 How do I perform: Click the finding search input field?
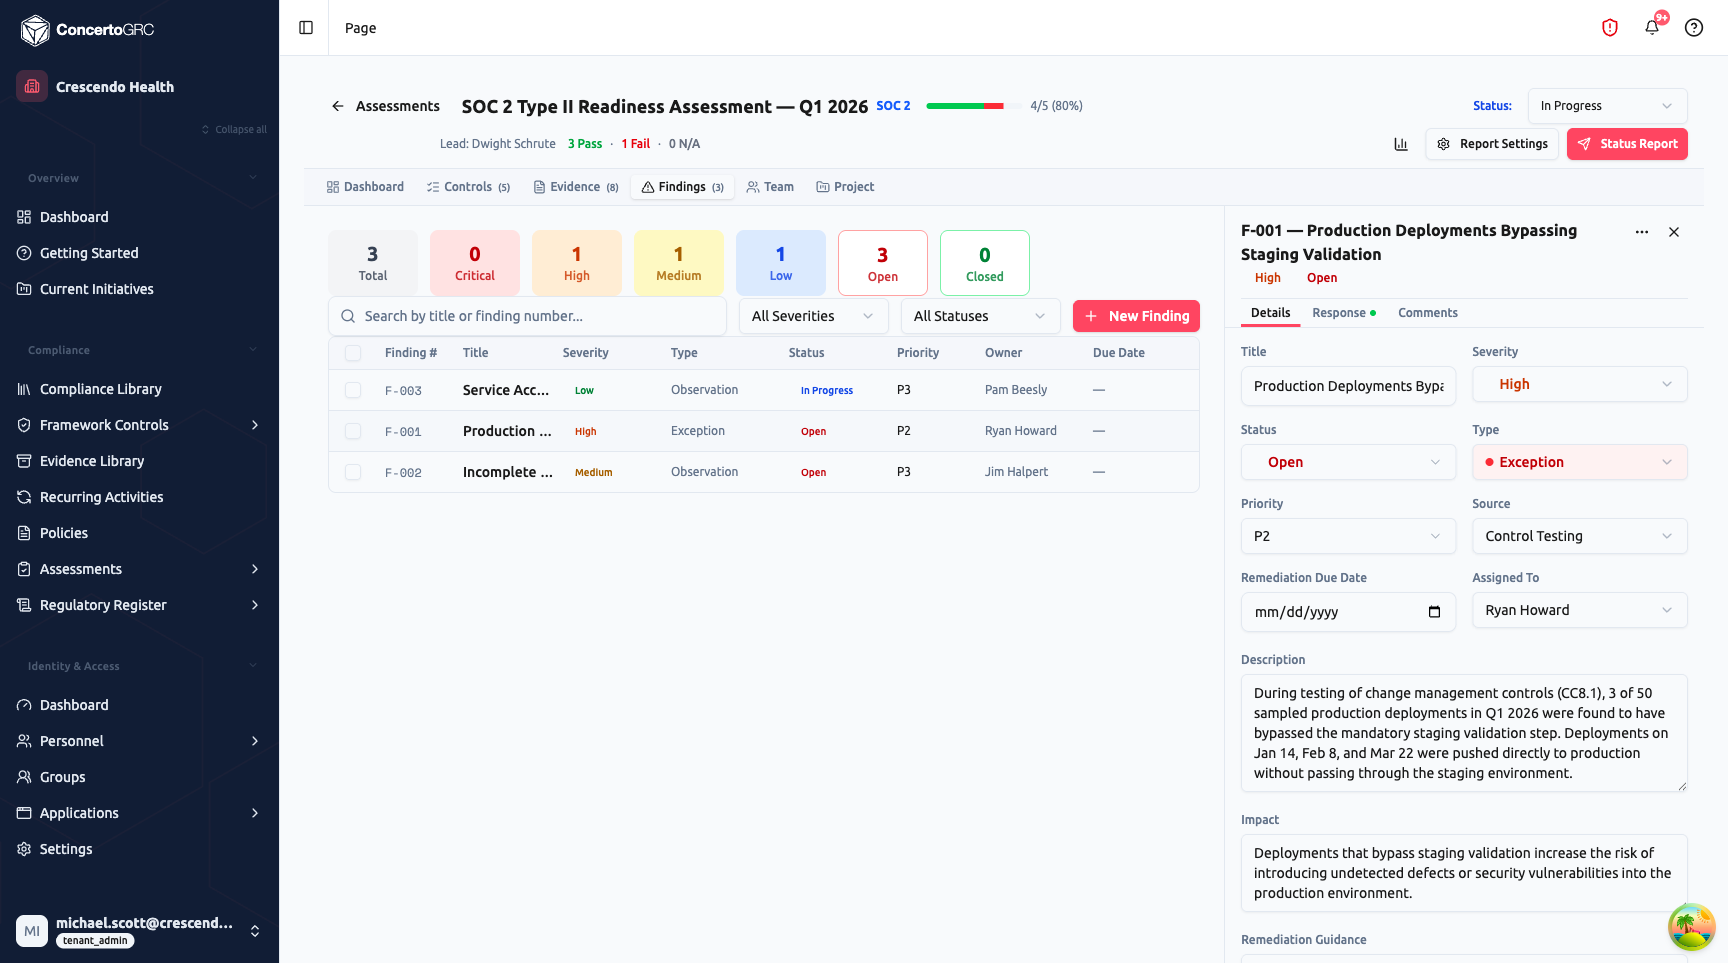pos(527,316)
